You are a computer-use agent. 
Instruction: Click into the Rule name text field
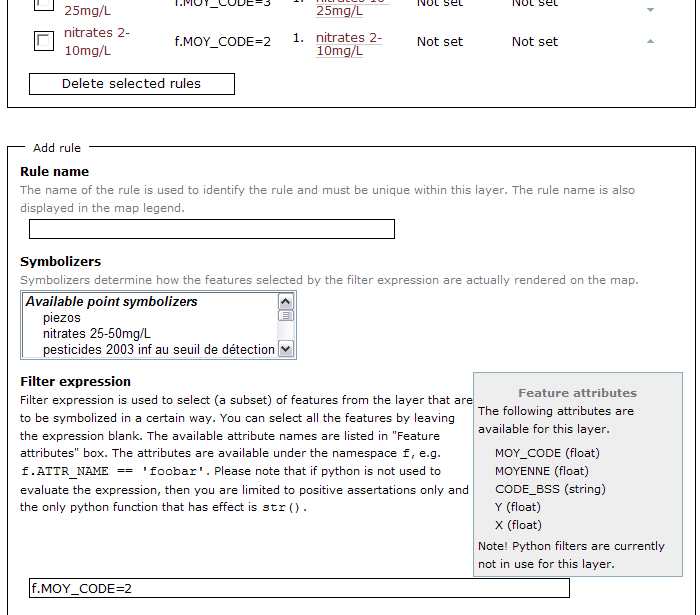point(212,229)
